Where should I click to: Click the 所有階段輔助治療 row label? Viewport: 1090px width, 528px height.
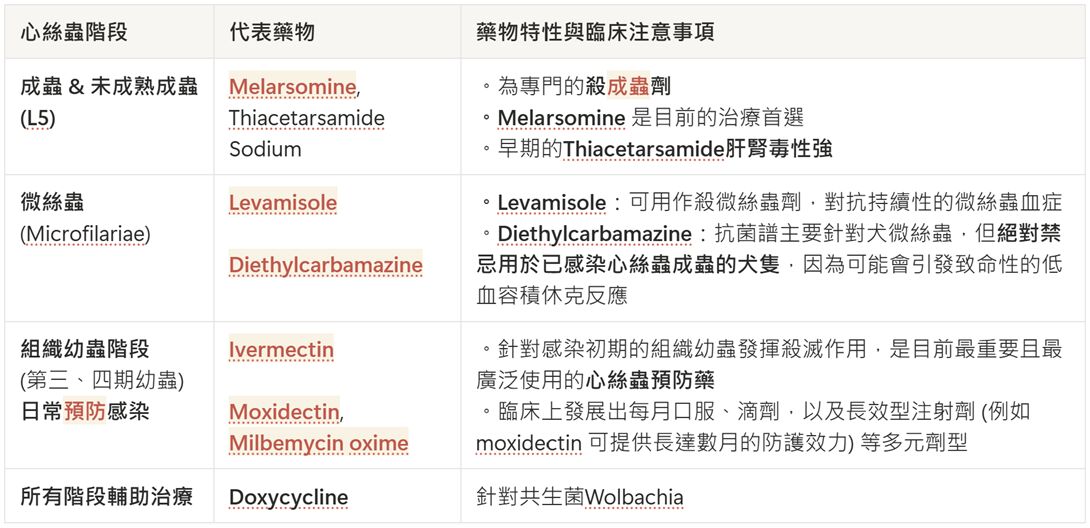(106, 498)
